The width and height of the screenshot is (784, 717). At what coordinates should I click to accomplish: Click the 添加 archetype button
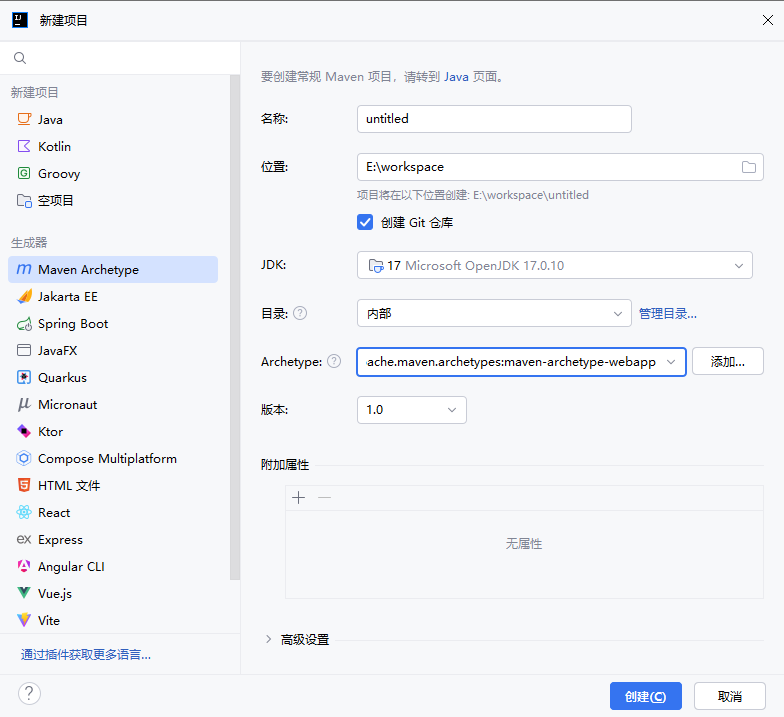pos(727,361)
